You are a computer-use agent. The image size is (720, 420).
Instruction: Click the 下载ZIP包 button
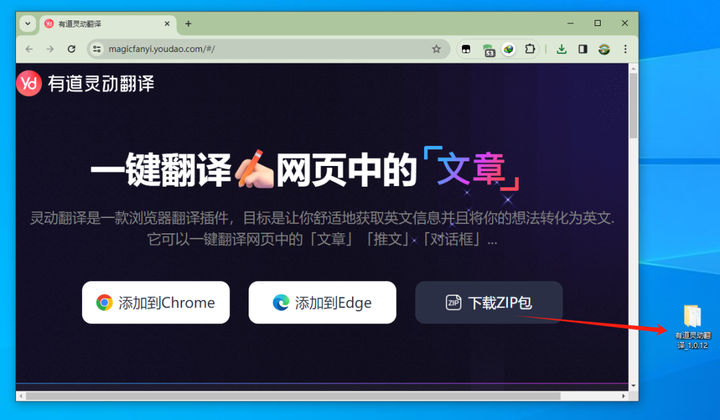pos(489,302)
